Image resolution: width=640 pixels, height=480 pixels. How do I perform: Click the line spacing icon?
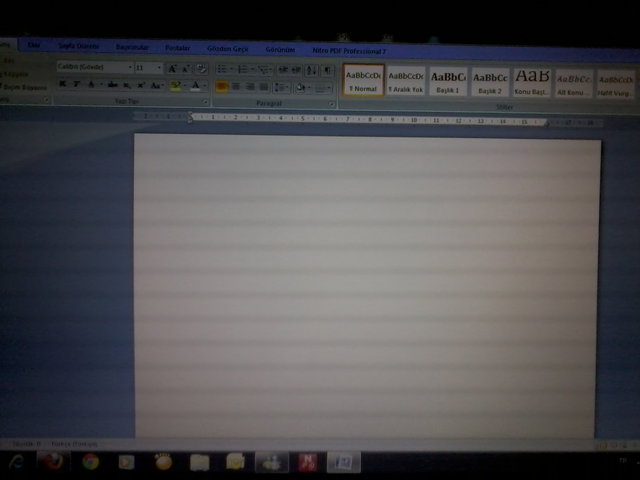click(280, 87)
